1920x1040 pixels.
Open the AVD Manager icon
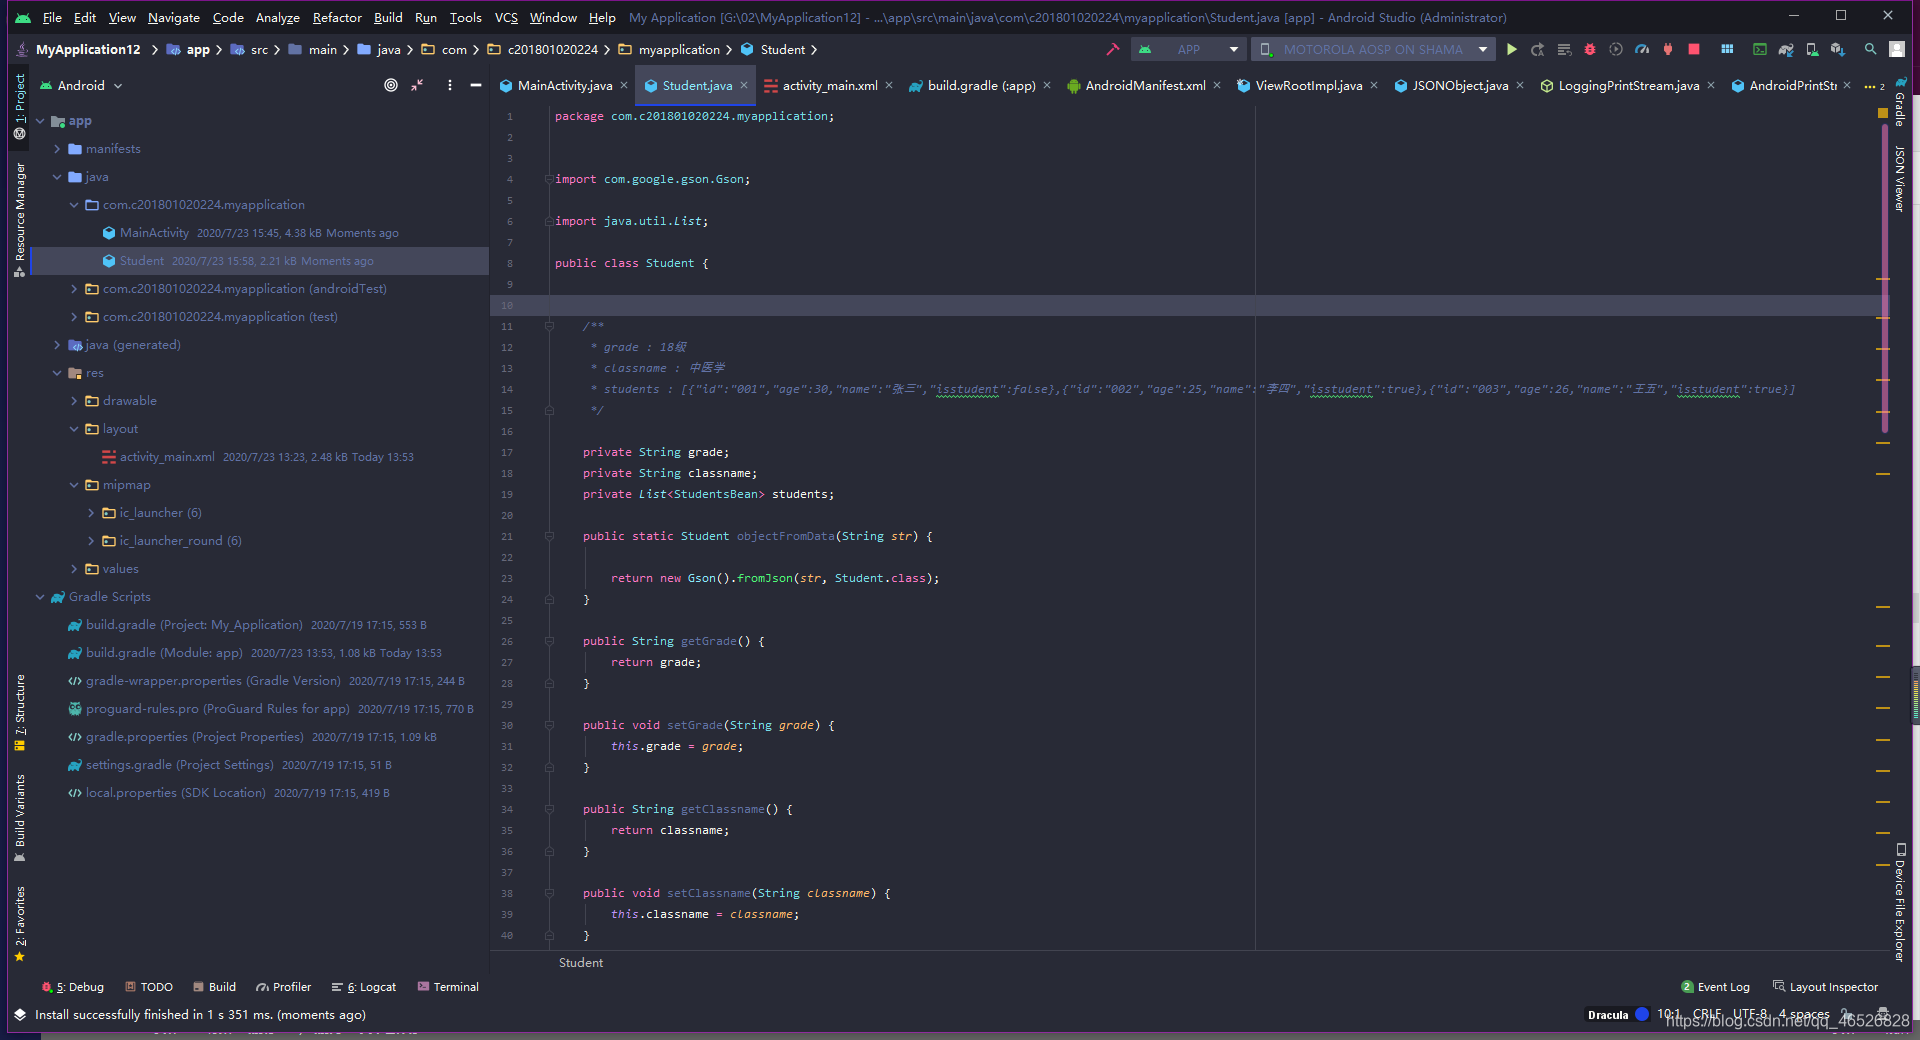pyautogui.click(x=1812, y=49)
